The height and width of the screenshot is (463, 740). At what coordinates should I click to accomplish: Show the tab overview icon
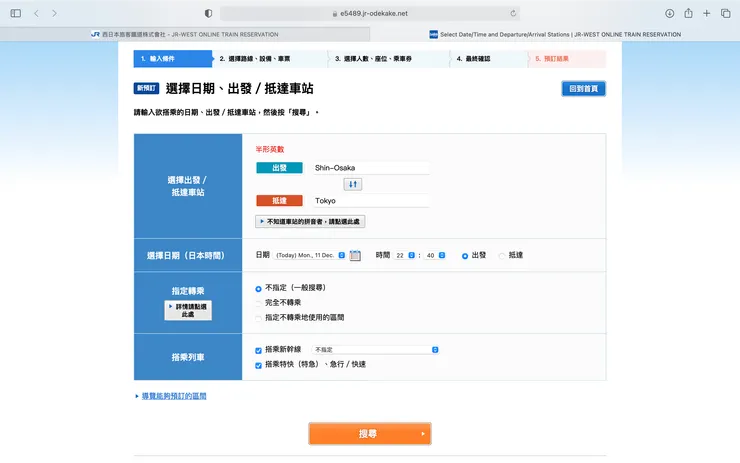(725, 13)
